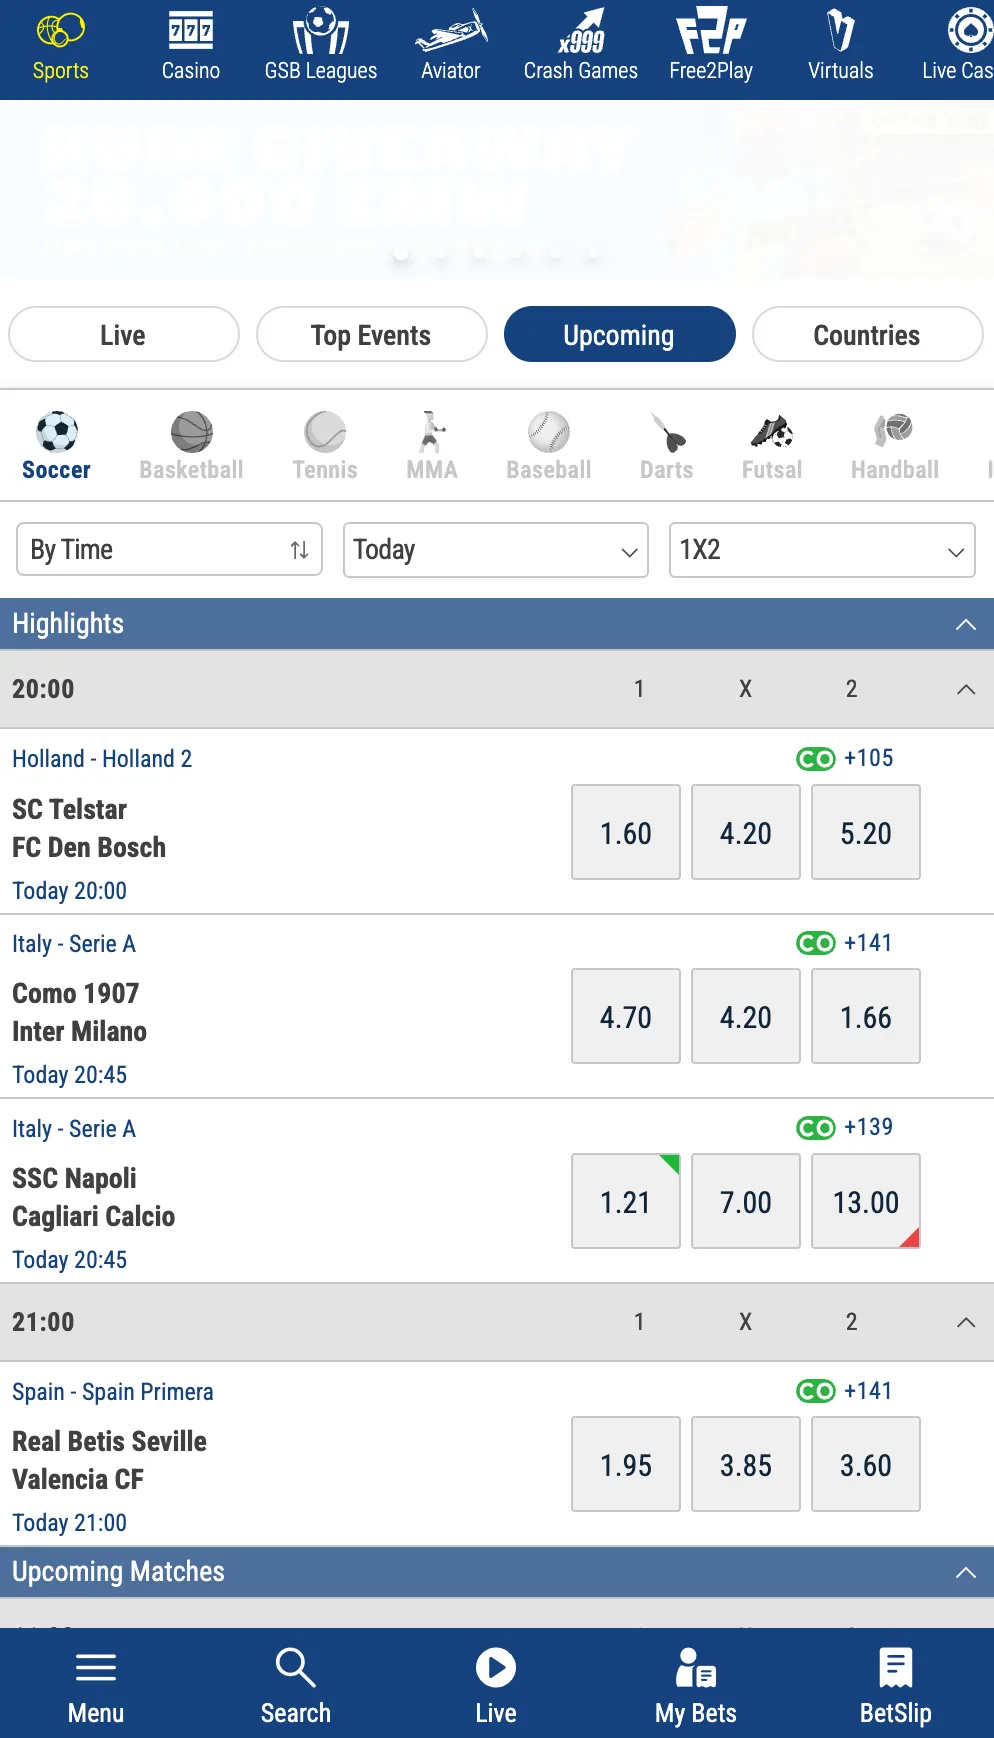Open the Search screen
The image size is (994, 1738).
(295, 1683)
